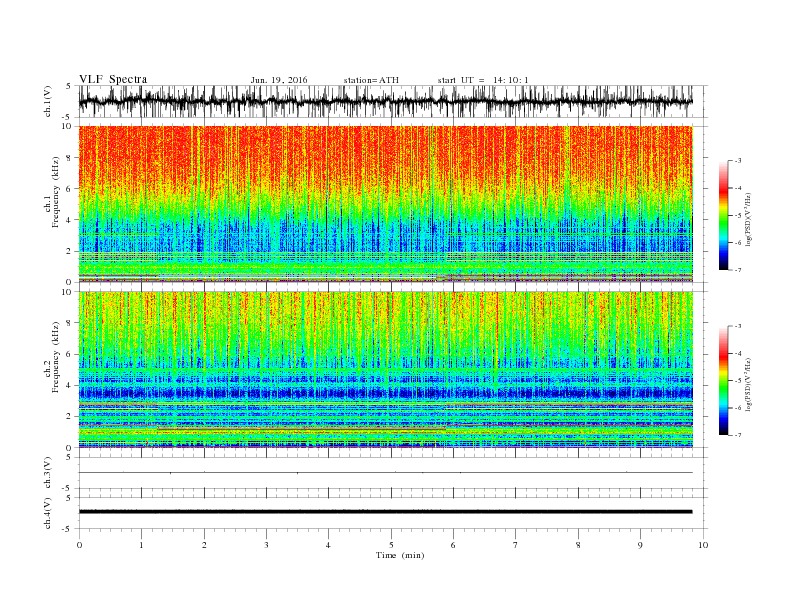The image size is (792, 612).
Task: Click the "VLF Spectra" plot title
Action: coord(113,79)
